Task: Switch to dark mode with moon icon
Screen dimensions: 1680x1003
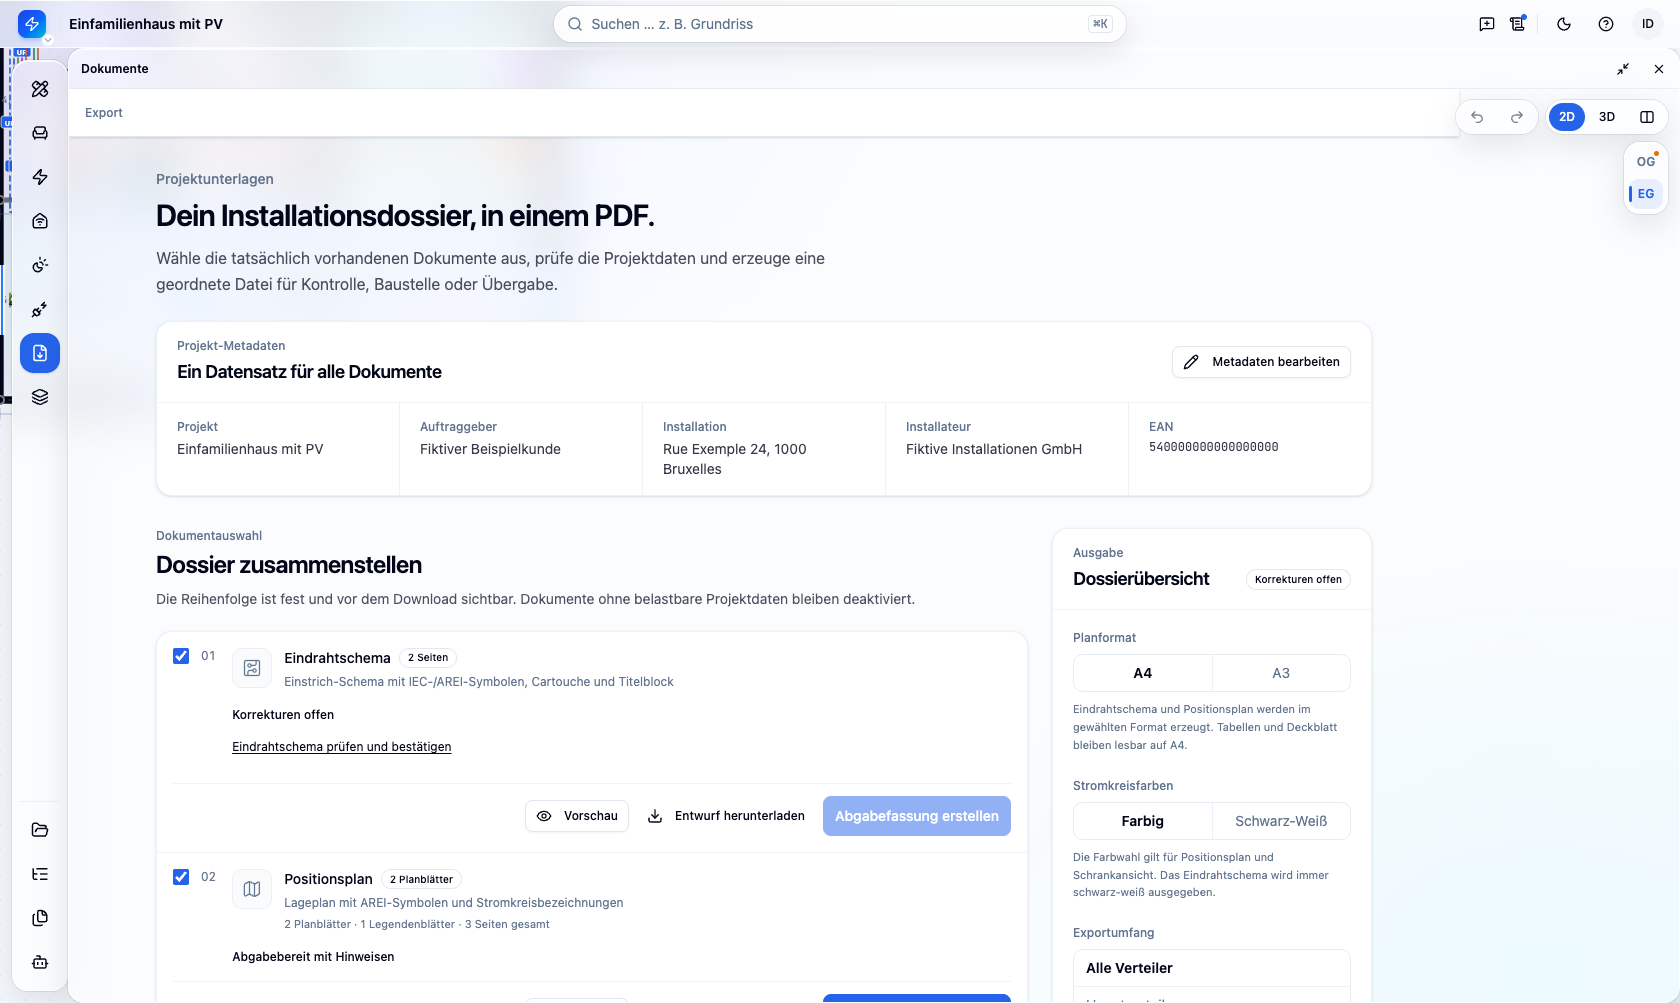Action: point(1564,24)
